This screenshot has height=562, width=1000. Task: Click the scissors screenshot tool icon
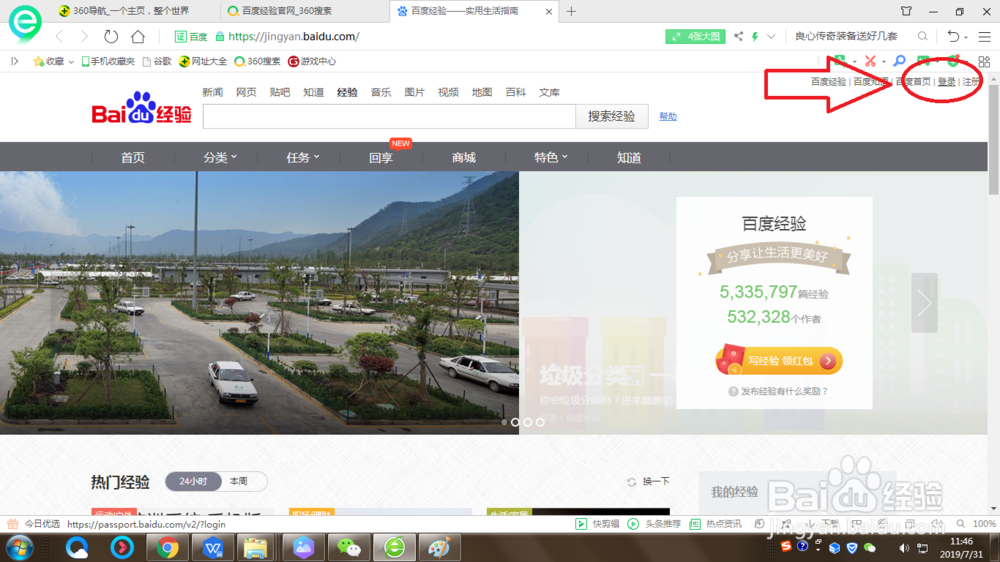pos(871,61)
